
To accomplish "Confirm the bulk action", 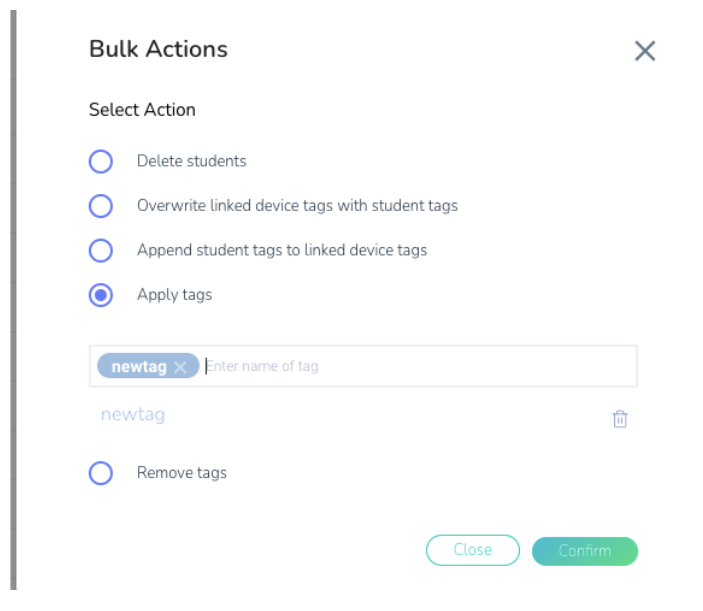I will [585, 551].
